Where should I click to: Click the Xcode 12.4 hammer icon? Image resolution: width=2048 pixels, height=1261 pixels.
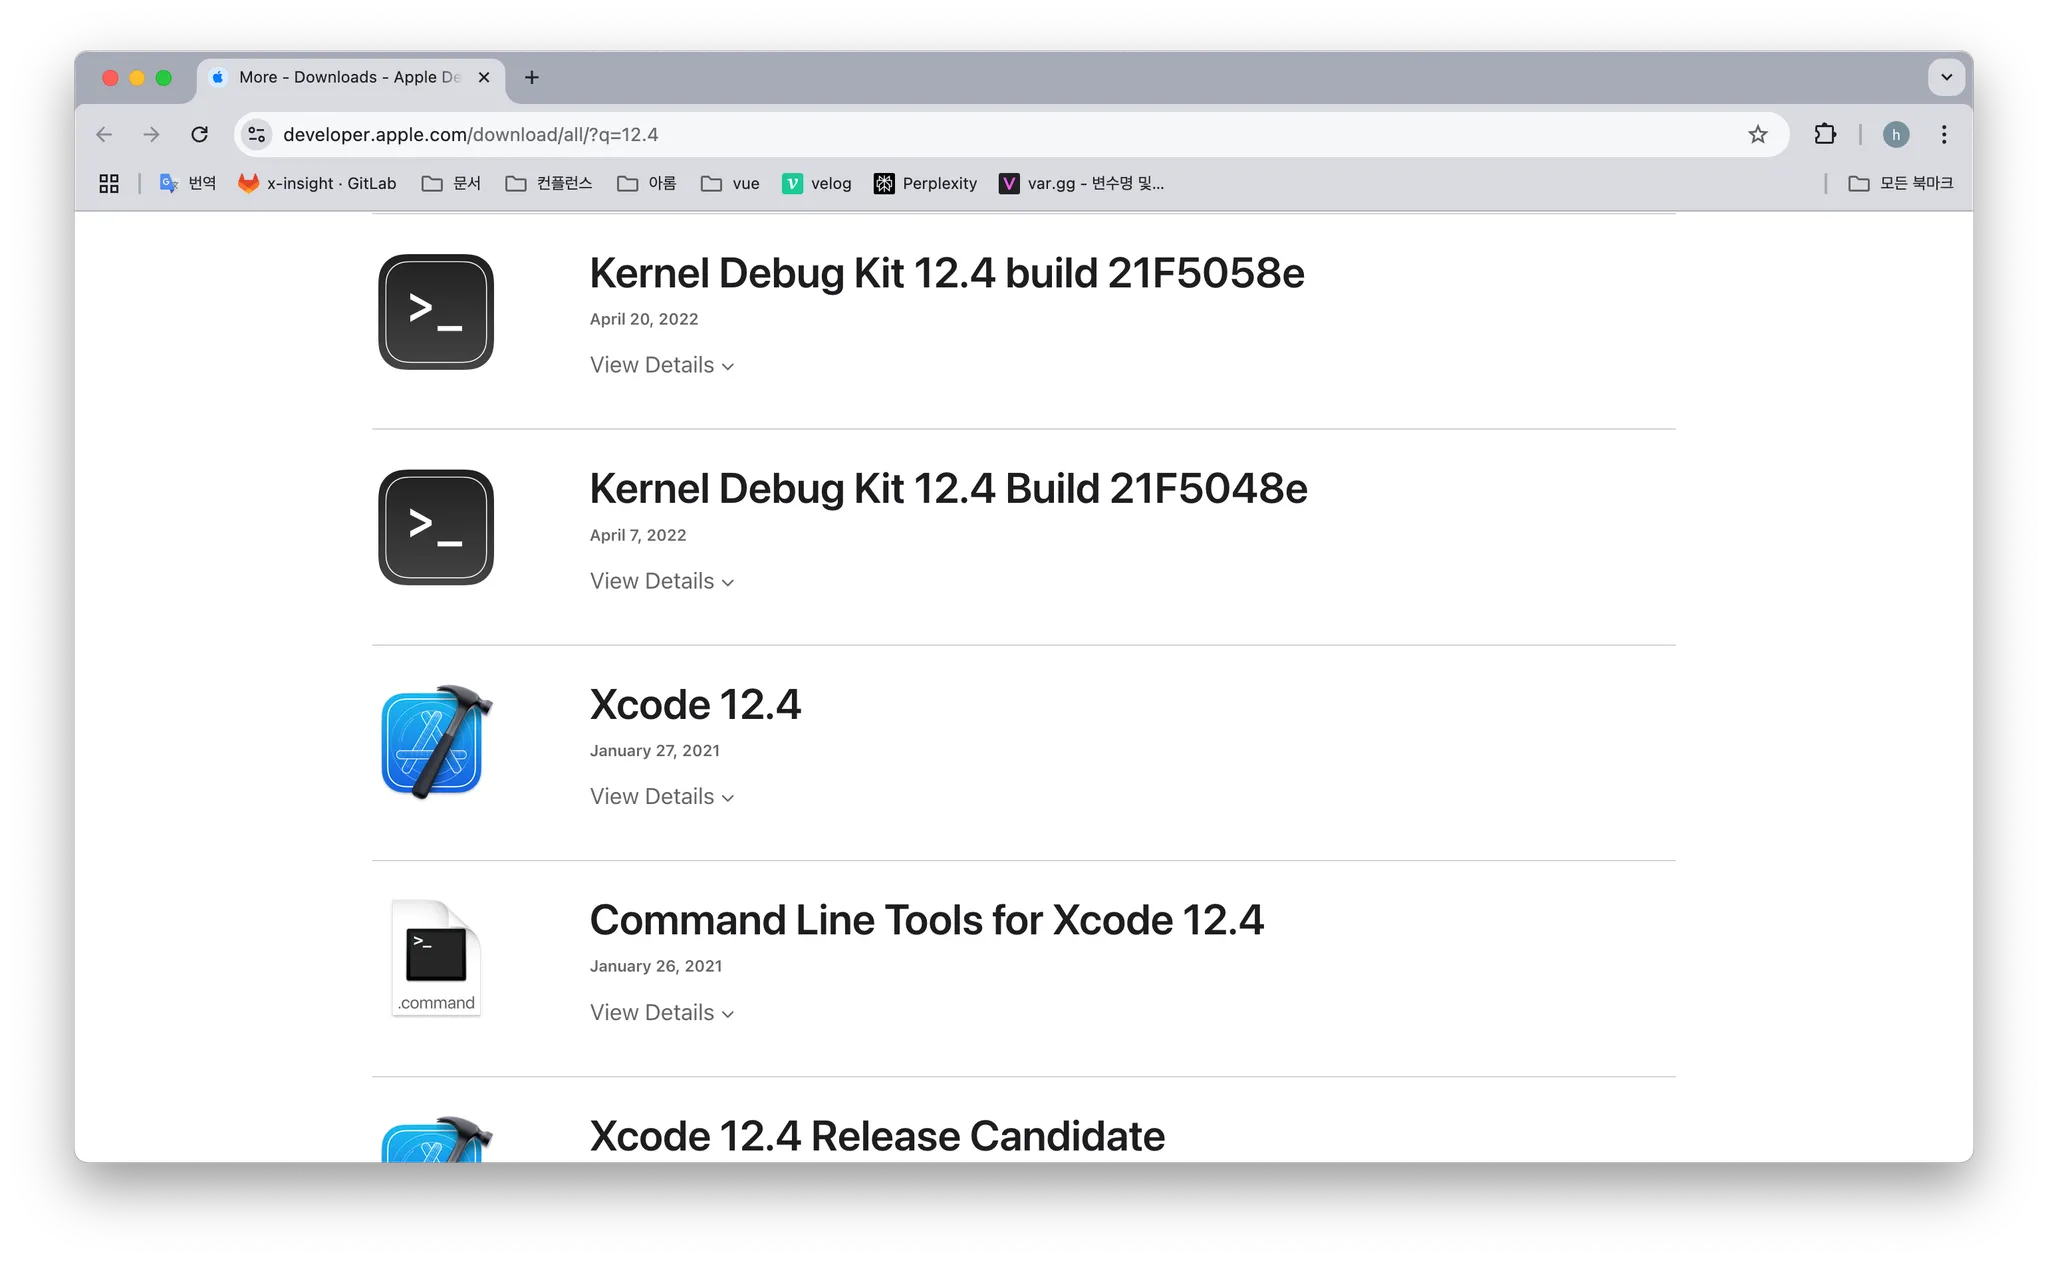pyautogui.click(x=436, y=742)
